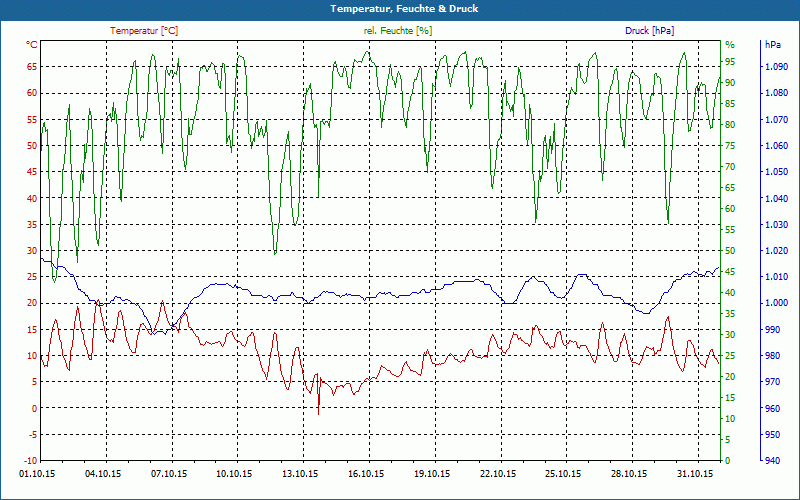This screenshot has width=800, height=500.
Task: Click the date label 28.10.15
Action: click(x=629, y=474)
